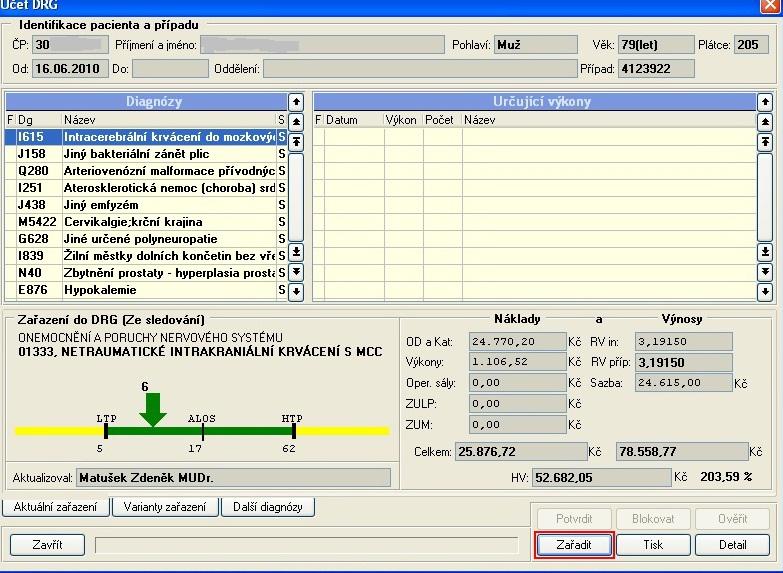Click double down-arrow page-down button in Diagnózy panel
The width and height of the screenshot is (783, 573).
(296, 272)
